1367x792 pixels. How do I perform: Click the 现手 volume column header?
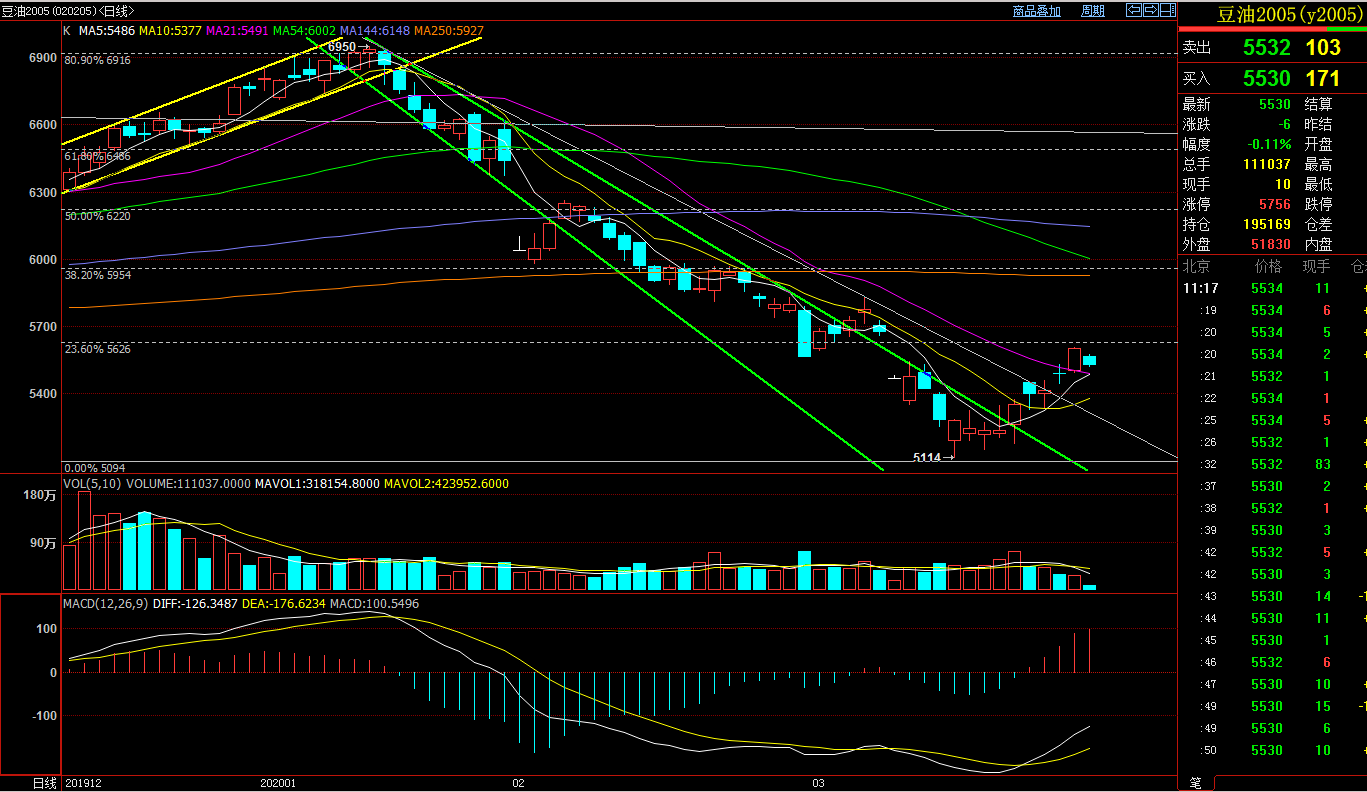[1316, 266]
